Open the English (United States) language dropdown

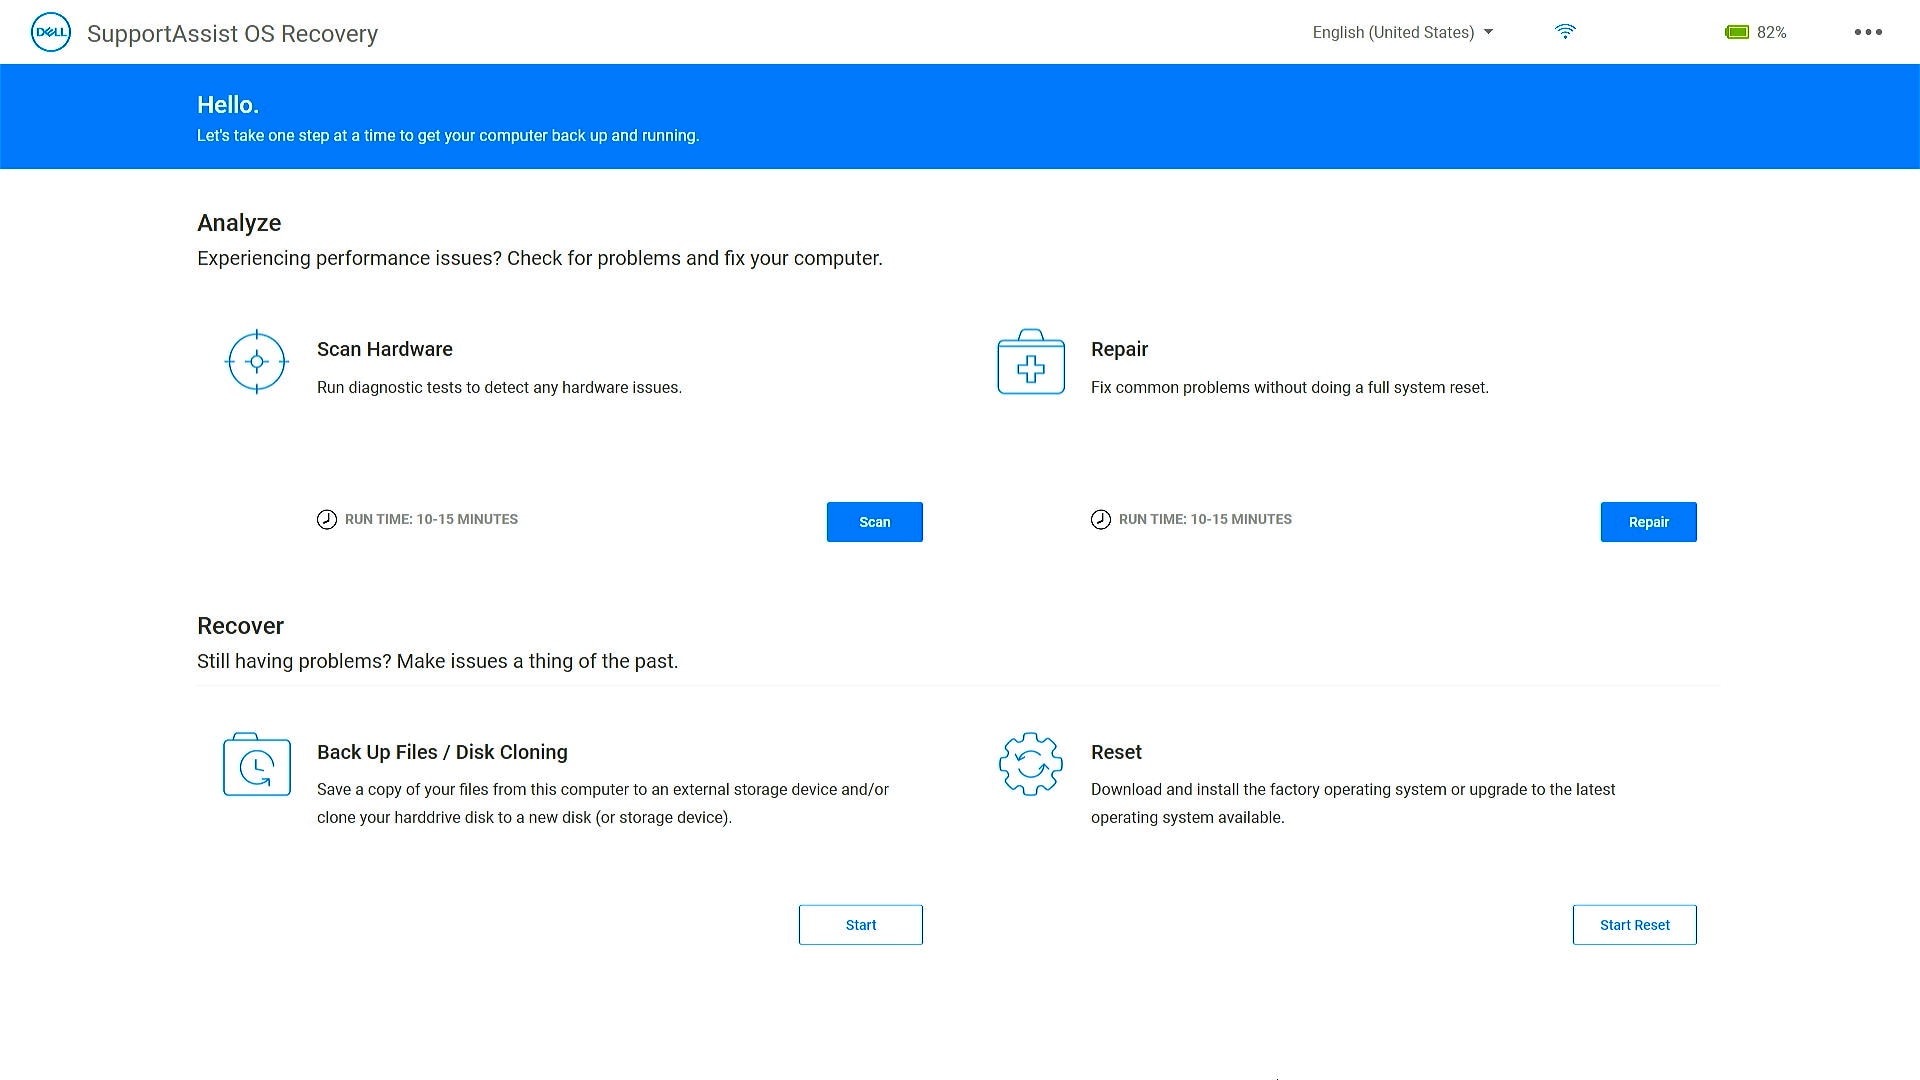pos(1393,32)
